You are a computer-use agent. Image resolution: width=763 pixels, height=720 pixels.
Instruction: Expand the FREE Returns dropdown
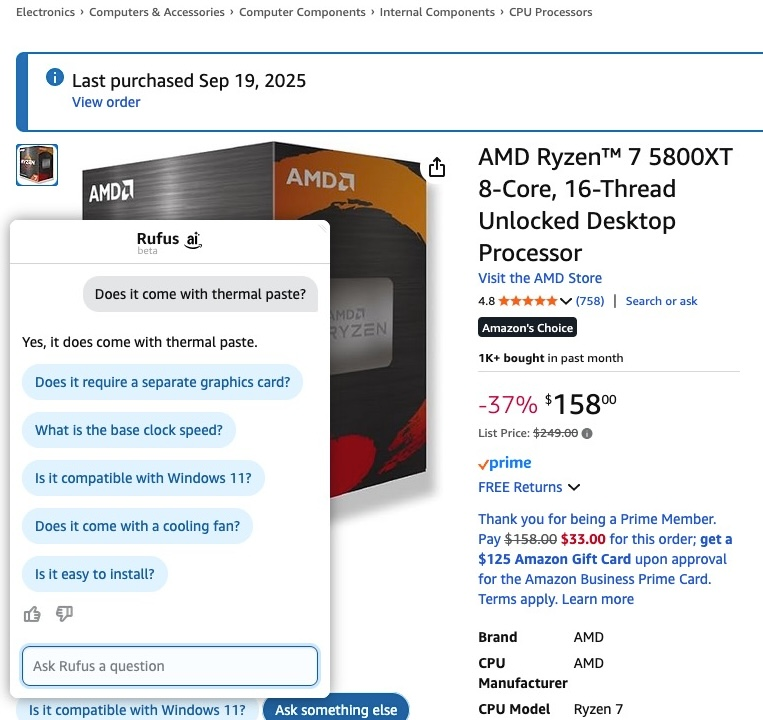(x=574, y=488)
